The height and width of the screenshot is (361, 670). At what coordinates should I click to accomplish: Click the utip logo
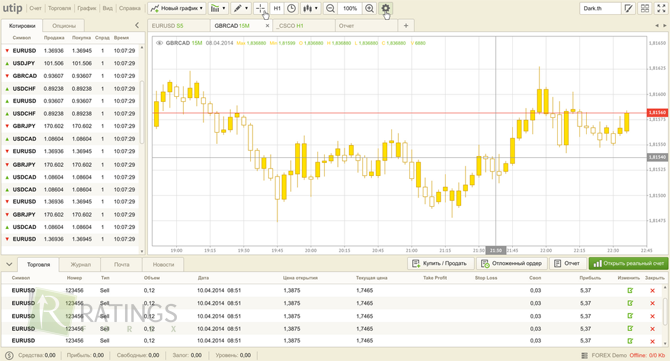(12, 8)
